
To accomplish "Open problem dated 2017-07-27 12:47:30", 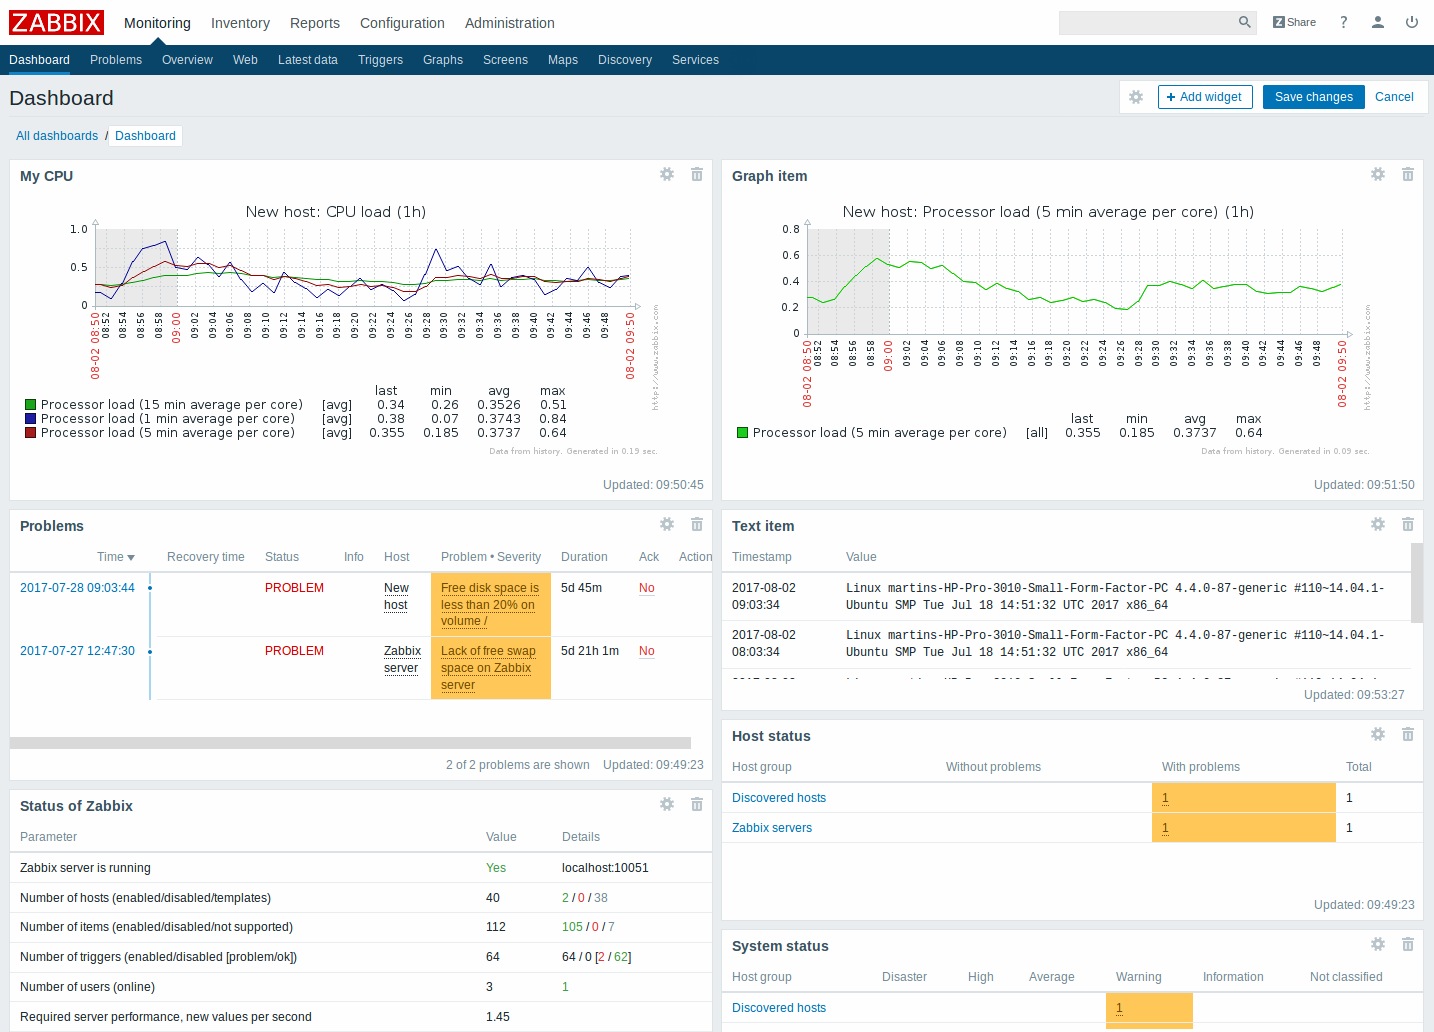I will click(77, 651).
